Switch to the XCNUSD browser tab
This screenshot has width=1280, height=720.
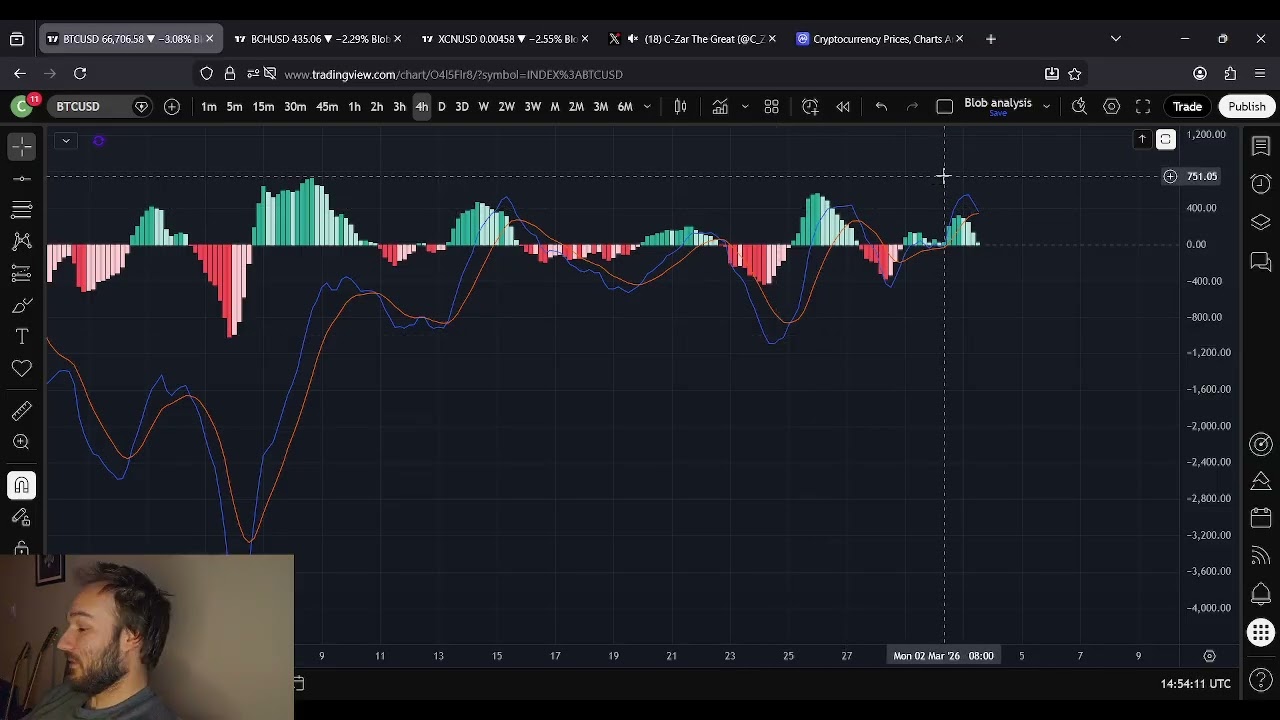coord(506,39)
